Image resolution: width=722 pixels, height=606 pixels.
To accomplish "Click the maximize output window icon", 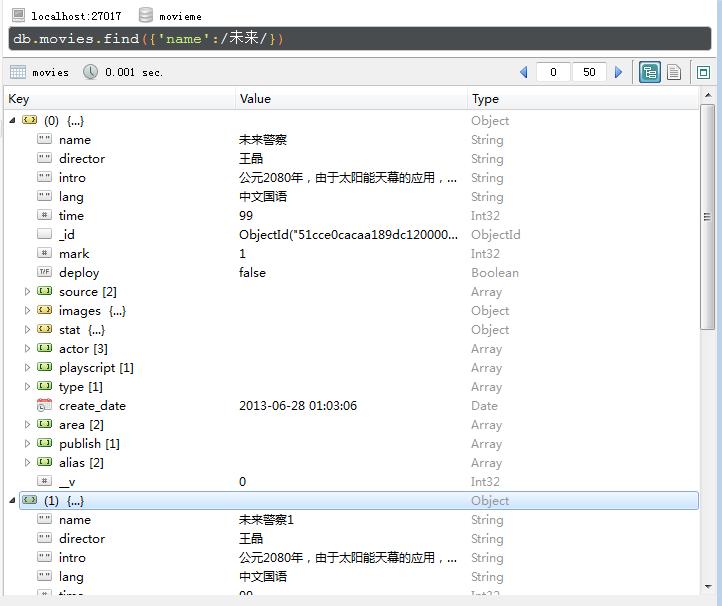I will point(703,72).
